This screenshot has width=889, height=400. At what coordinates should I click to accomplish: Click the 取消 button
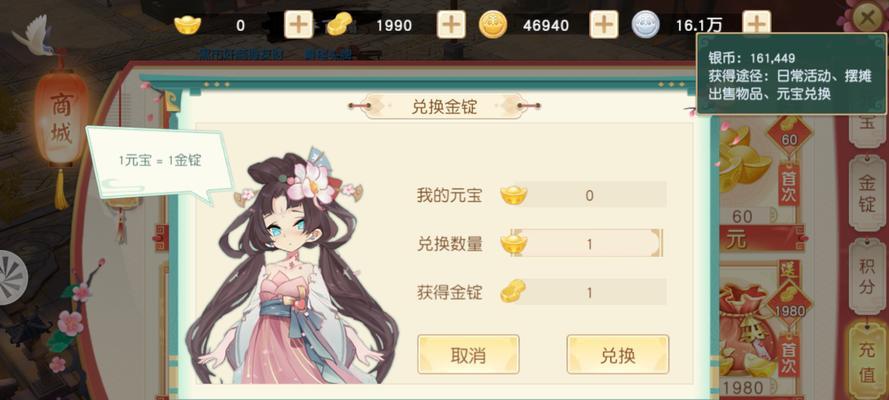(x=468, y=355)
